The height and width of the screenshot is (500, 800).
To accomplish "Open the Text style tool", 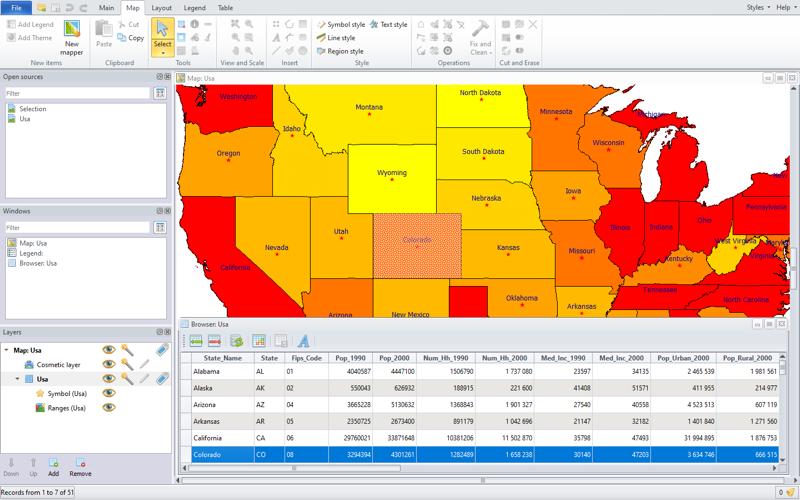I will pos(388,24).
